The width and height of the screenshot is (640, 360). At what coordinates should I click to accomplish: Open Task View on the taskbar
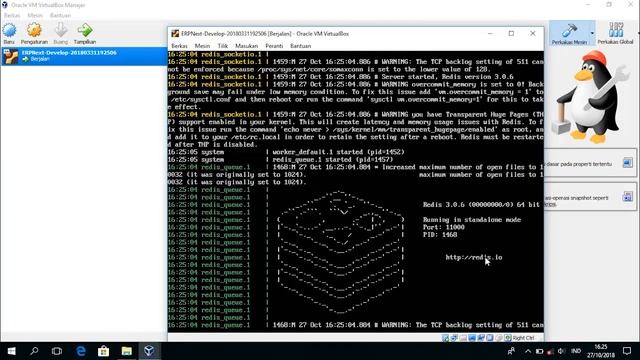57,351
